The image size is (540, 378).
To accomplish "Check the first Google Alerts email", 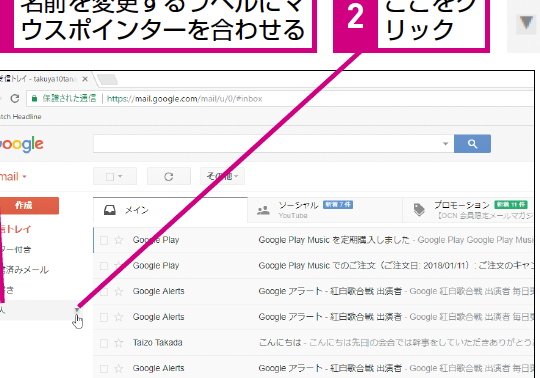I will click(104, 292).
